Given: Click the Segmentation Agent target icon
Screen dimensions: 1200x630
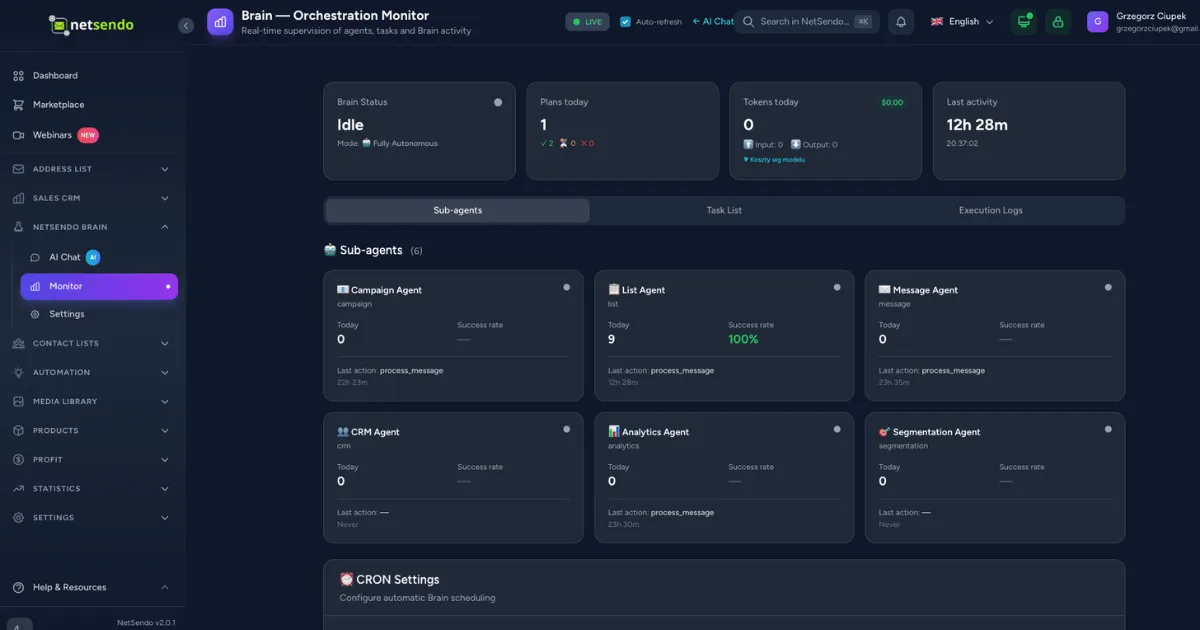Looking at the screenshot, I should (885, 432).
